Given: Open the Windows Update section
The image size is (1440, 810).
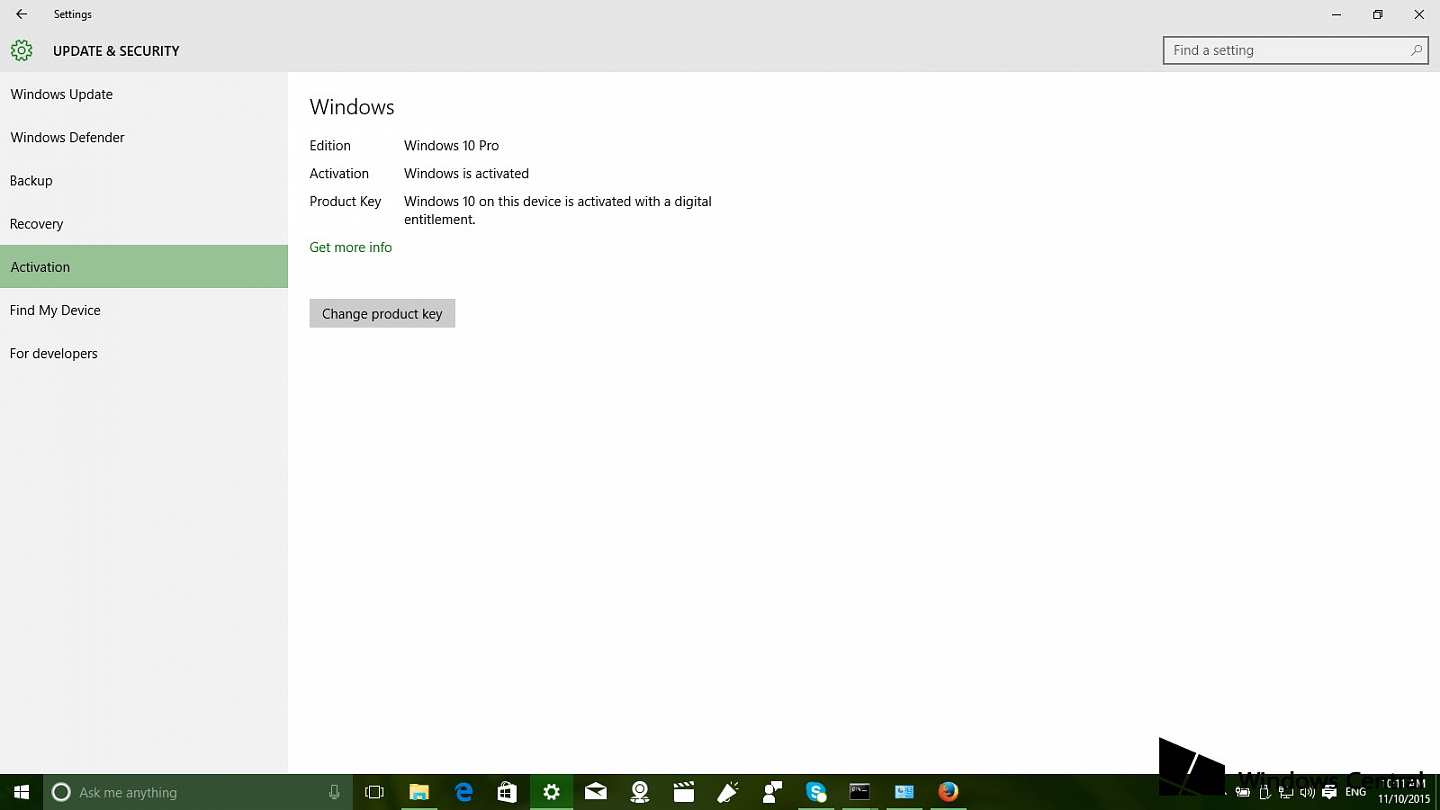Looking at the screenshot, I should click(x=144, y=94).
